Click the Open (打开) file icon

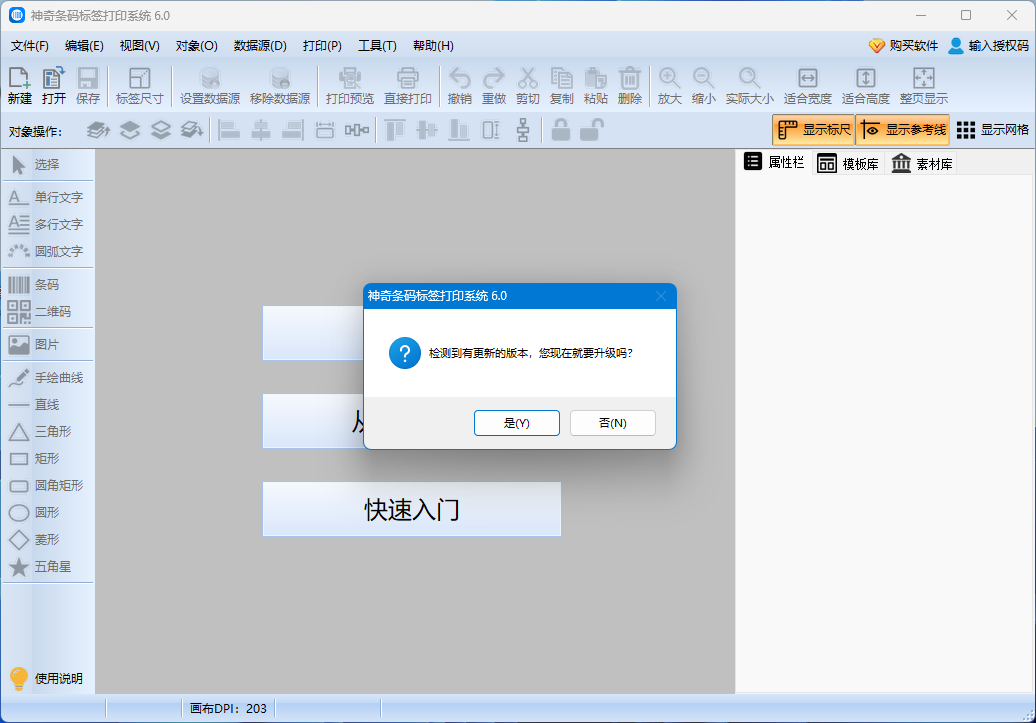point(53,79)
